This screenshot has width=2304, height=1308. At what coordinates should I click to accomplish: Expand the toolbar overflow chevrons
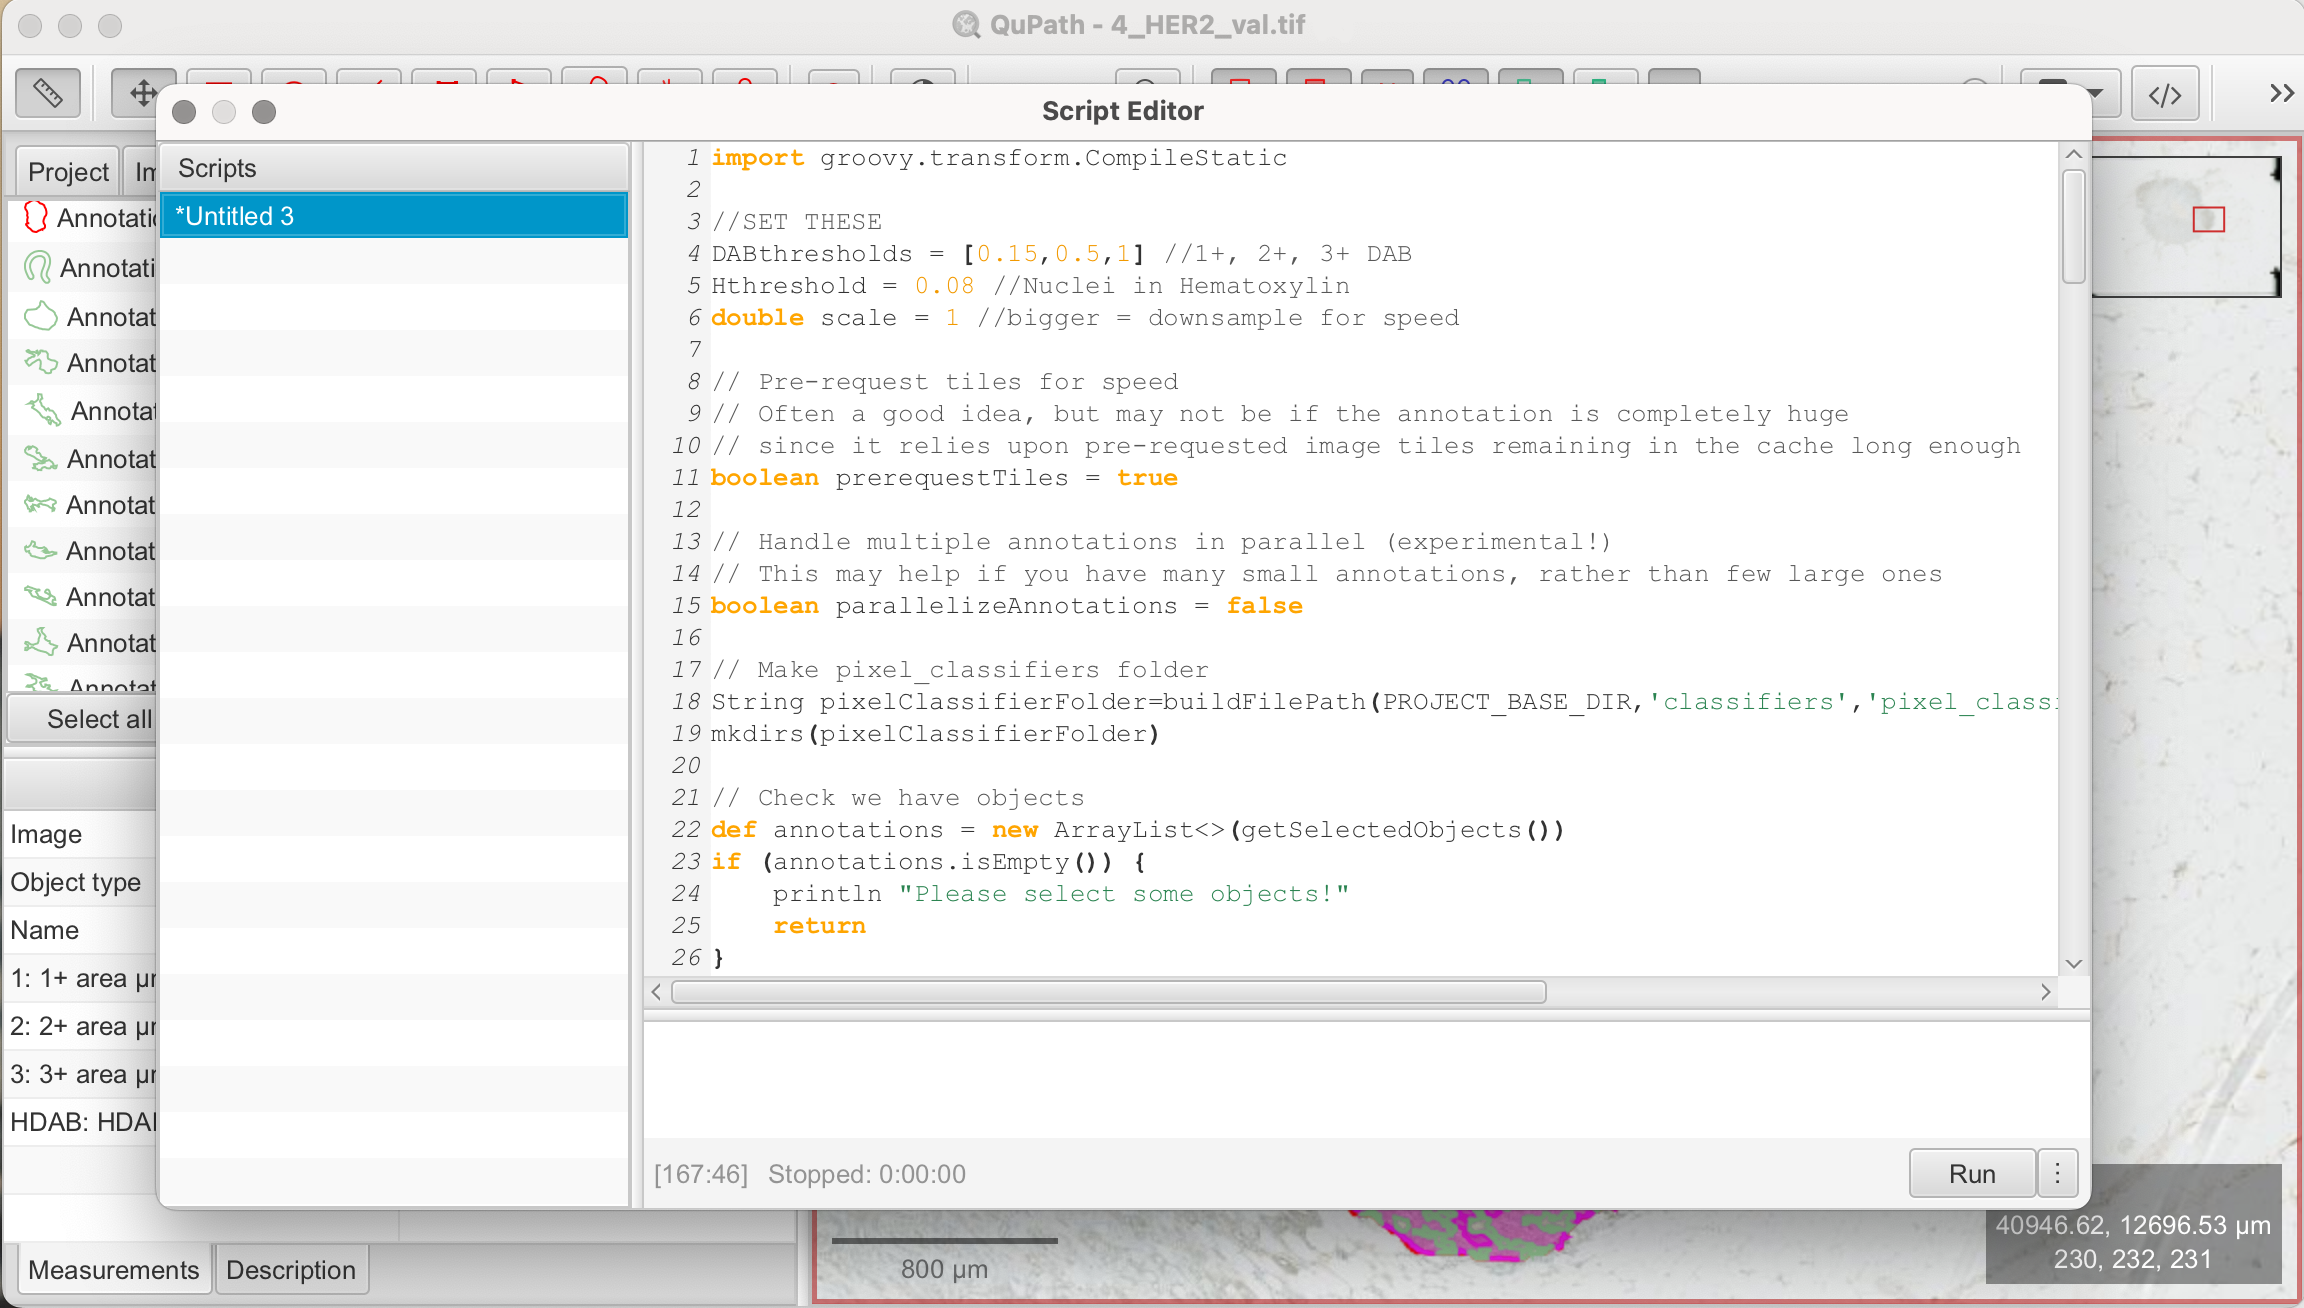(x=2281, y=93)
